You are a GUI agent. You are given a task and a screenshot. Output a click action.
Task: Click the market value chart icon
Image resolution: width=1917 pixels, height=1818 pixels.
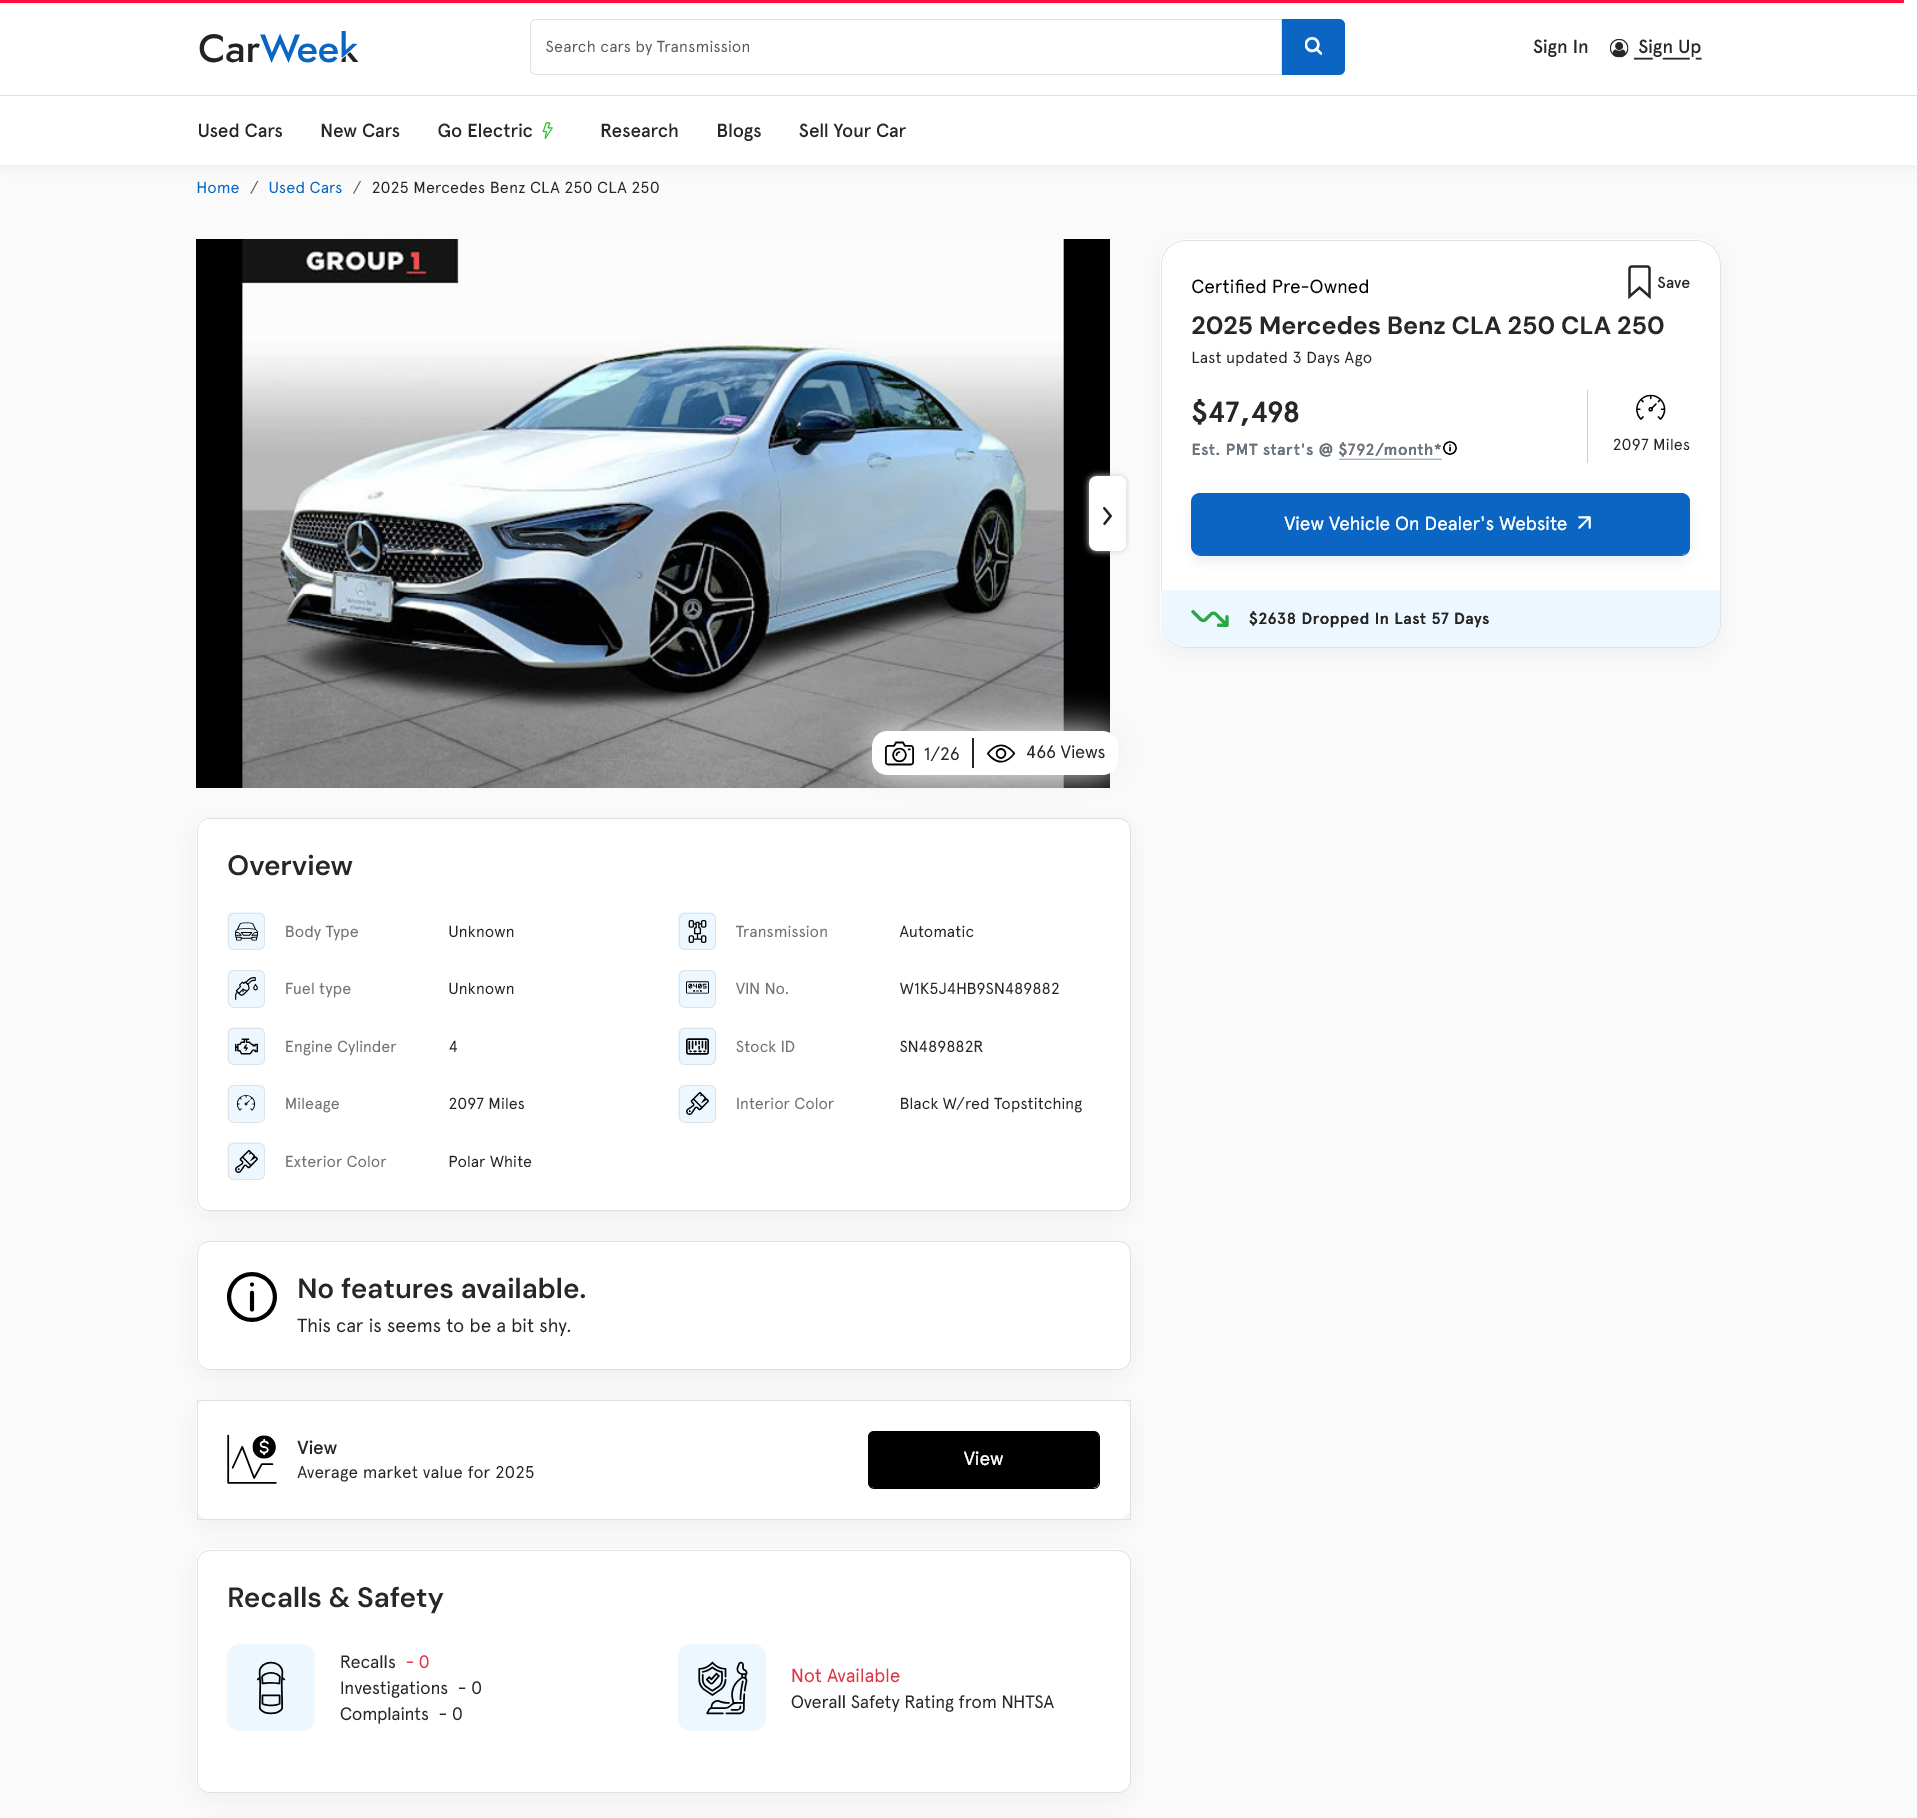click(252, 1459)
